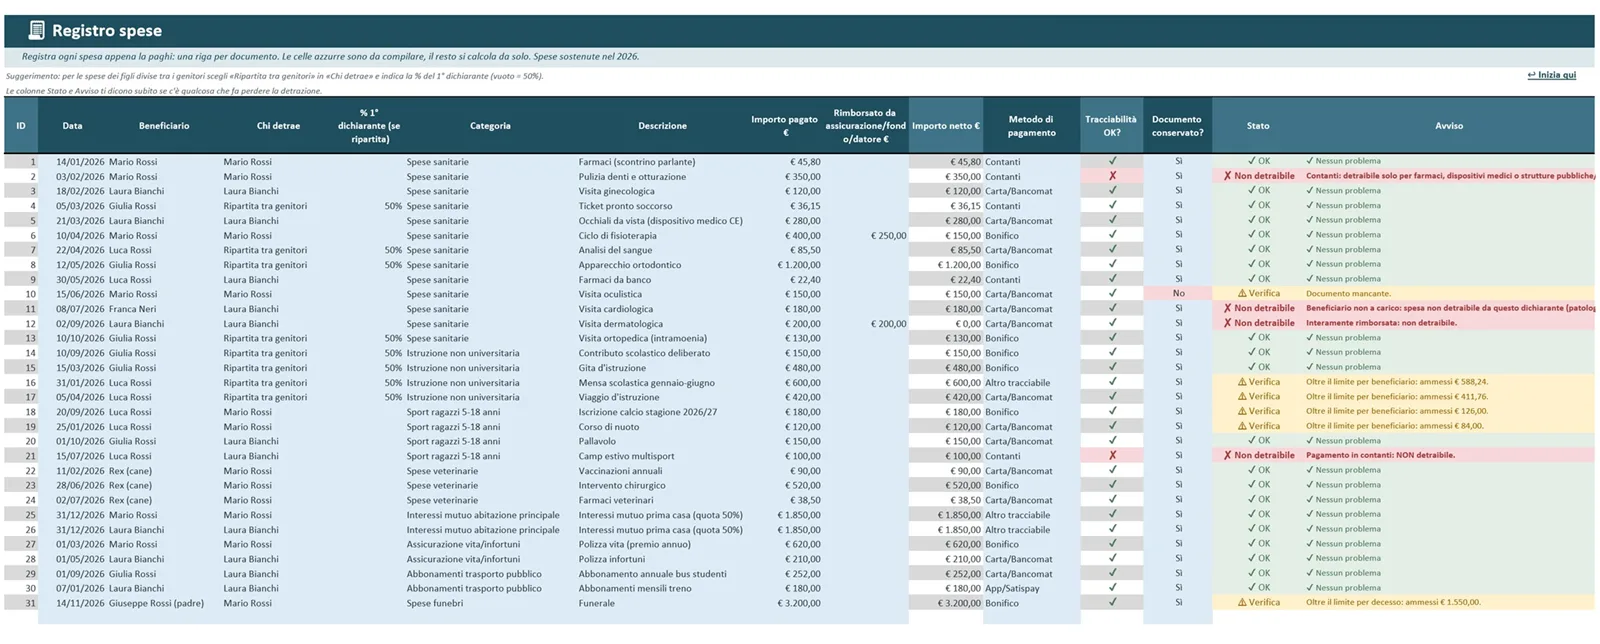This screenshot has width=1600, height=644.
Task: Click the 'Vaccinazioni annuali' cell
Action: (x=620, y=470)
